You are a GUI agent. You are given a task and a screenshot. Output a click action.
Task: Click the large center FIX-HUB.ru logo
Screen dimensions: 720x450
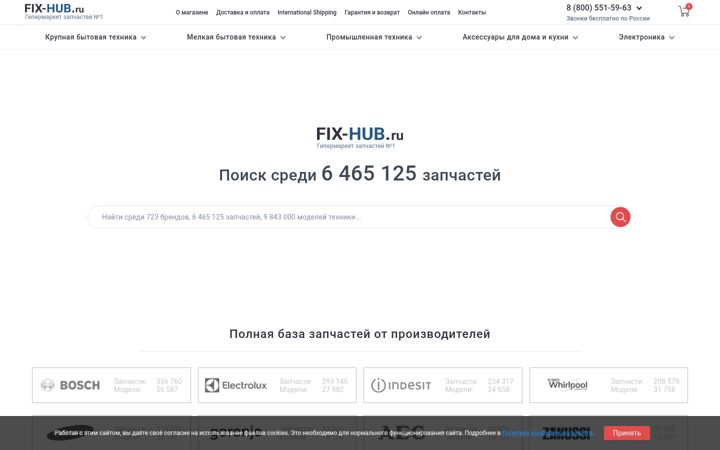(360, 138)
